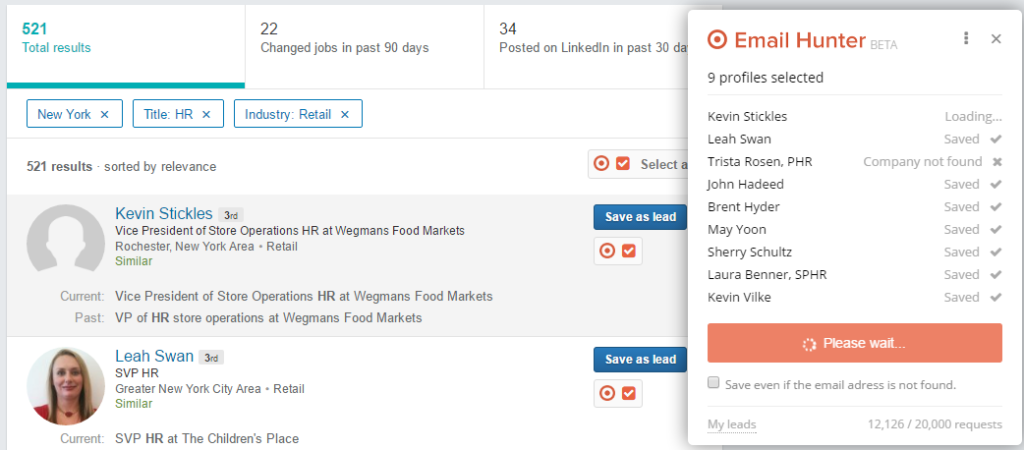Image resolution: width=1024 pixels, height=450 pixels.
Task: Enable Save even if email not found
Action: coord(714,383)
